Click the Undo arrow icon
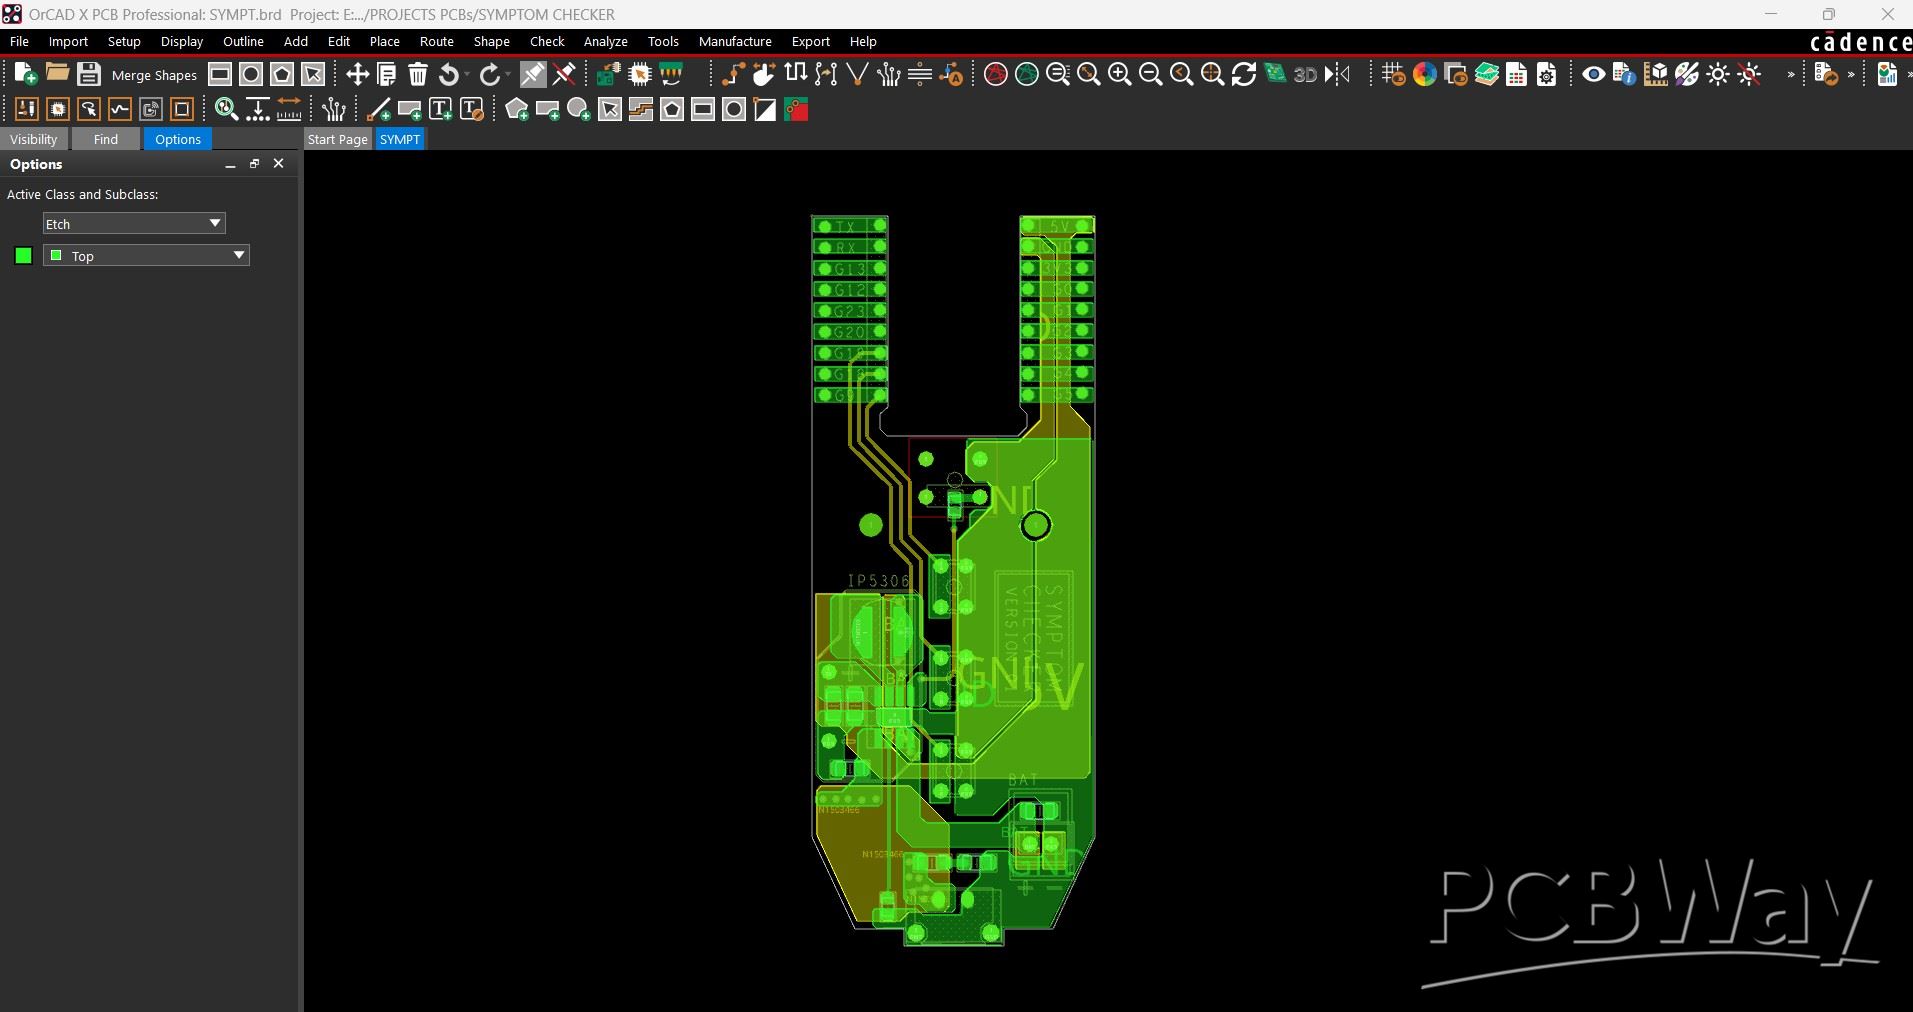The height and width of the screenshot is (1012, 1913). click(449, 74)
